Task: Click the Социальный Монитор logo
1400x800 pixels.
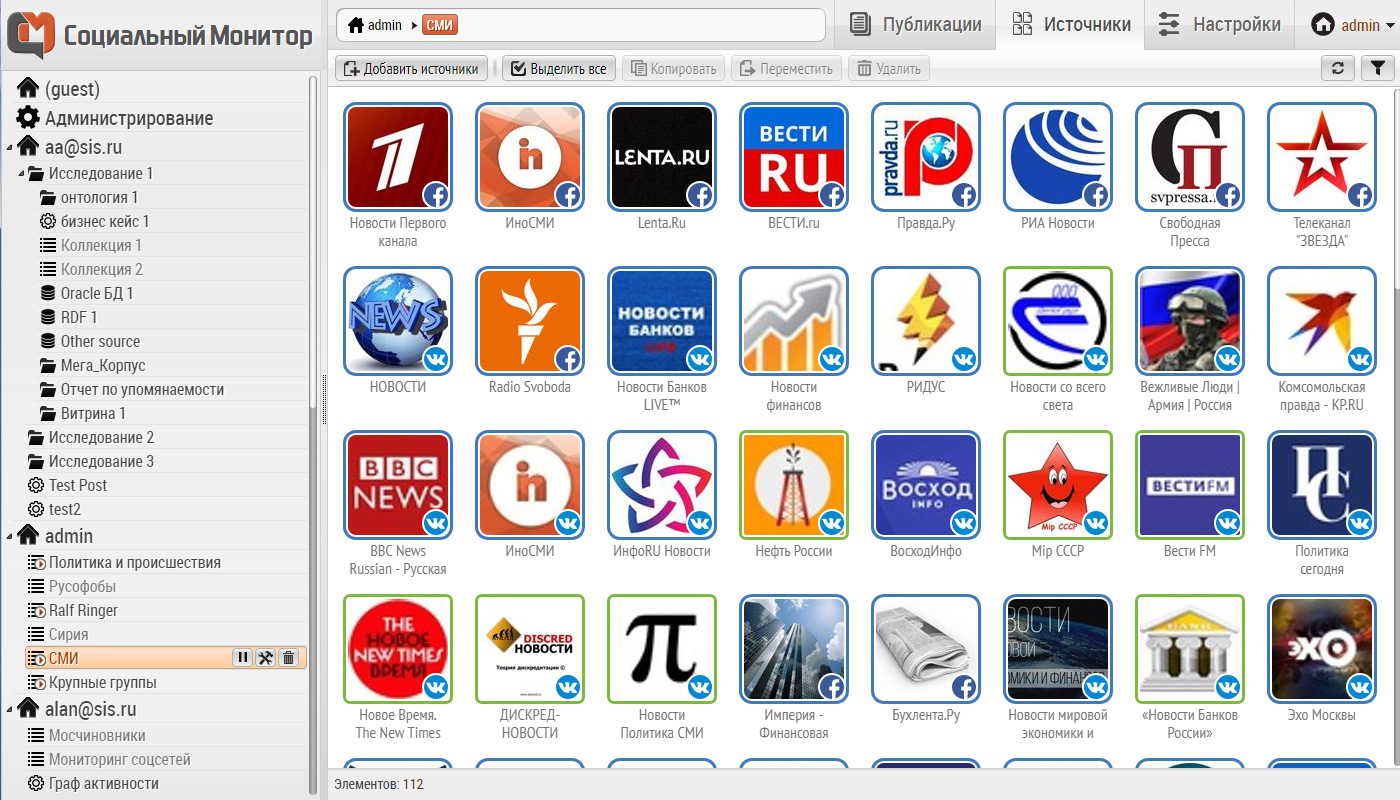Action: [161, 35]
